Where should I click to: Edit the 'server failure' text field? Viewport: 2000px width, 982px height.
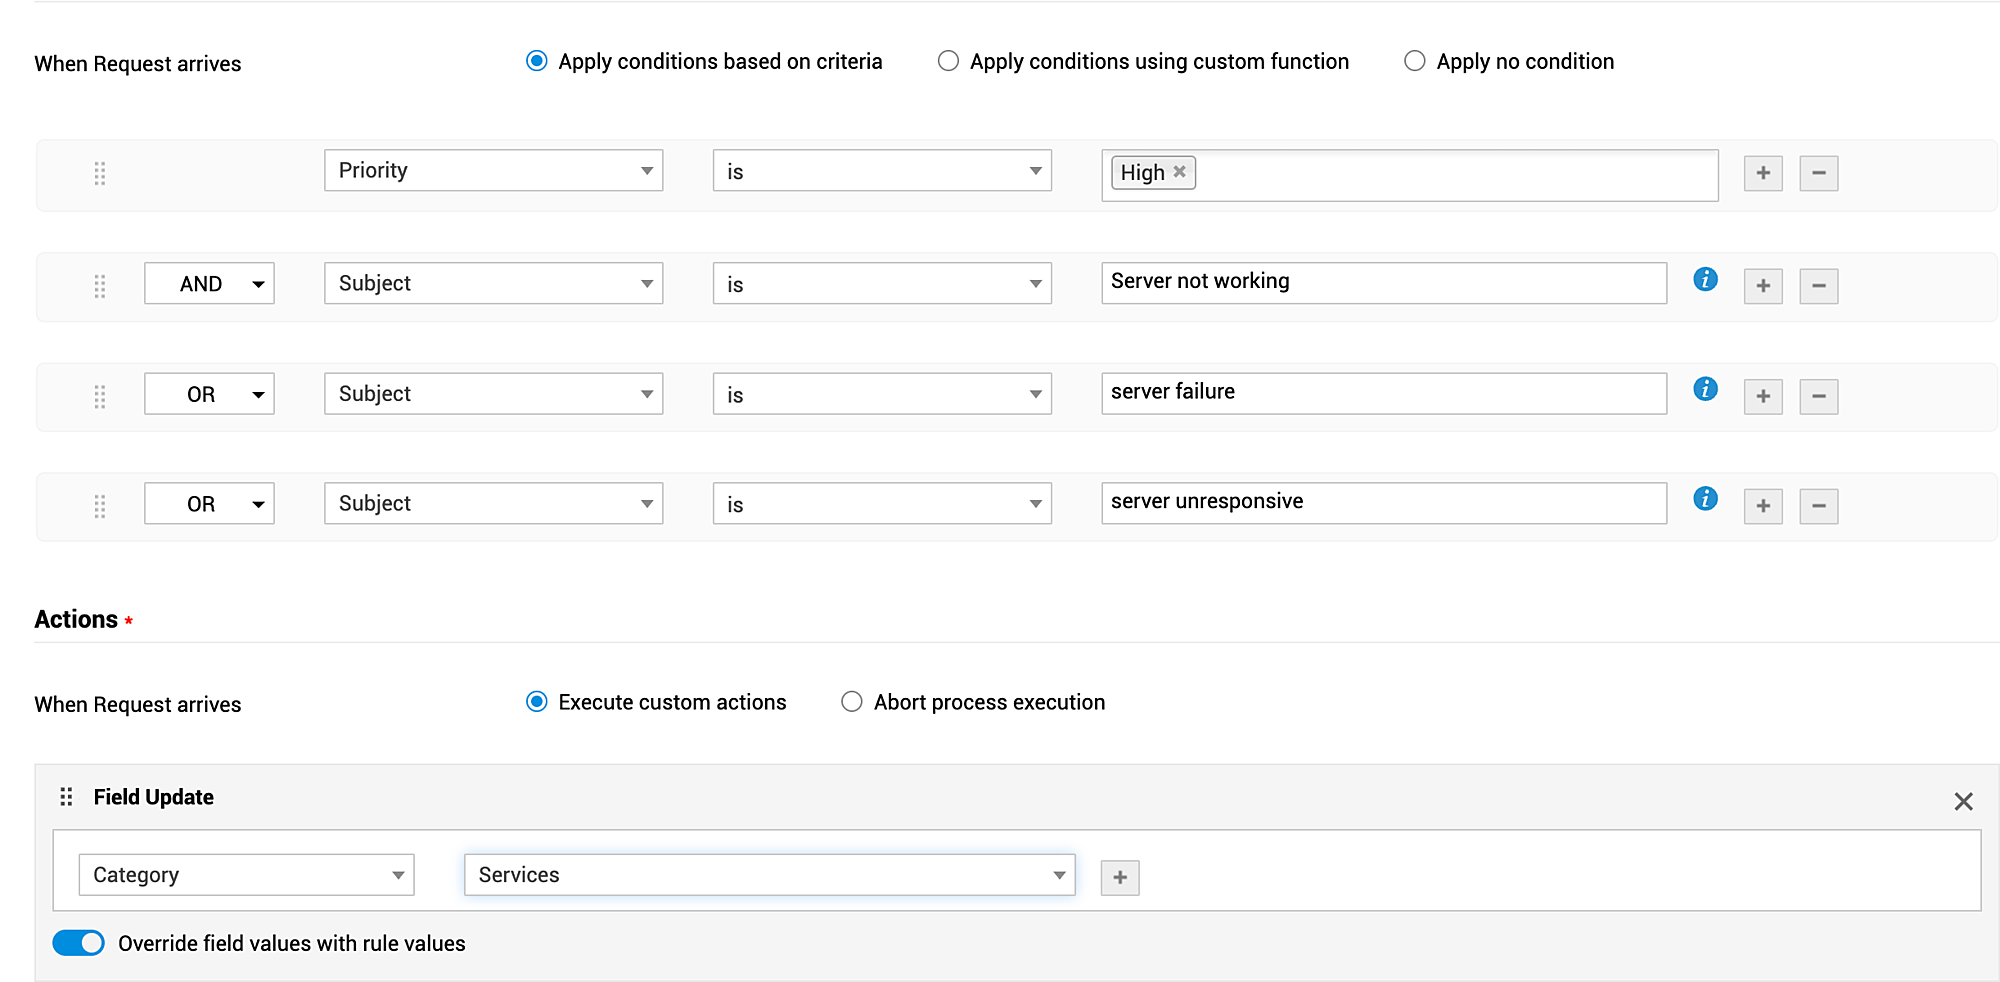[x=1384, y=393]
